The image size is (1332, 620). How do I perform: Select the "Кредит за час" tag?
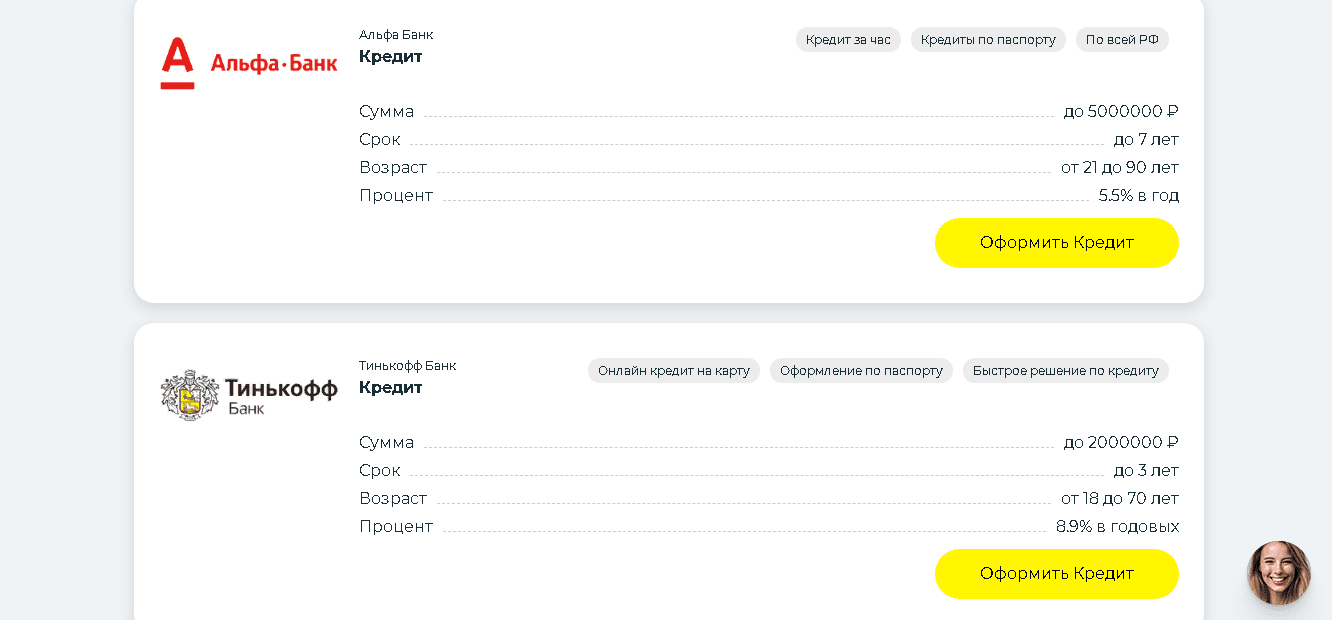pyautogui.click(x=848, y=40)
